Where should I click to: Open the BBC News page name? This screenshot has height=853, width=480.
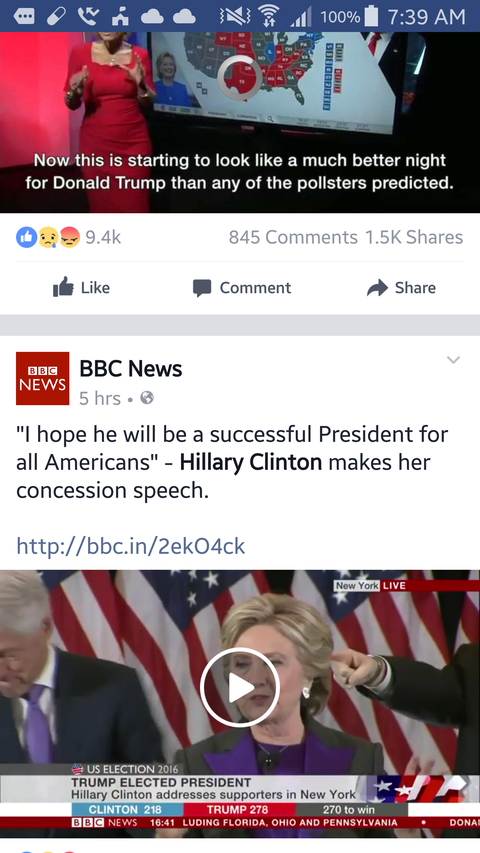coord(131,369)
